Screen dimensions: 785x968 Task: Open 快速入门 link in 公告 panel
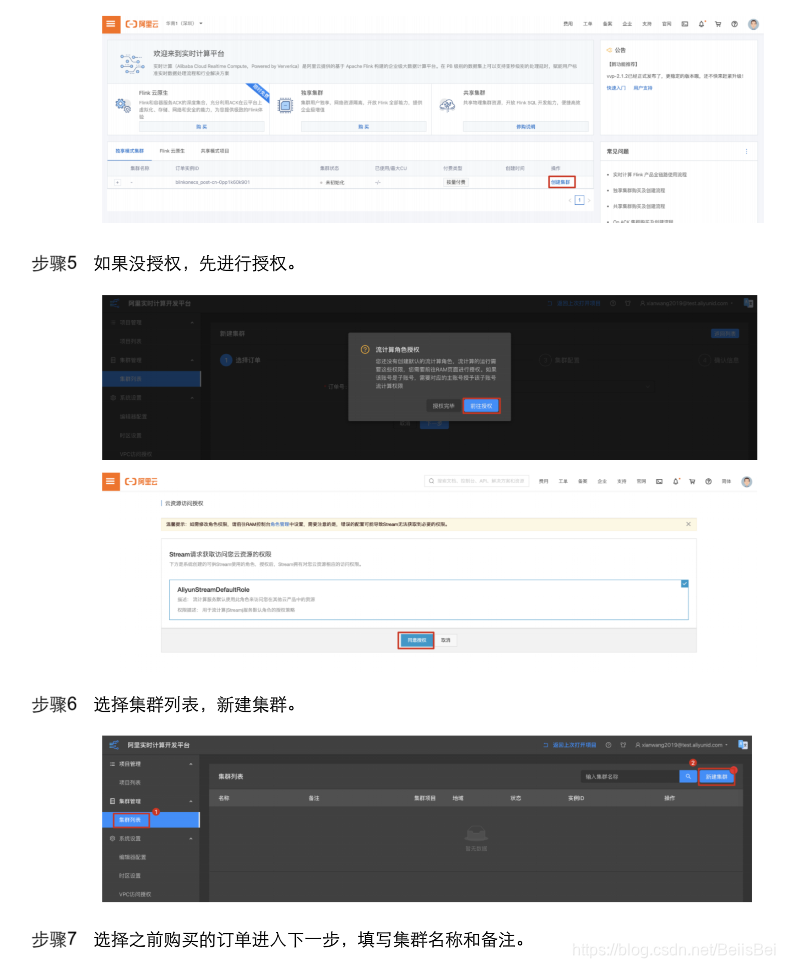tap(616, 88)
